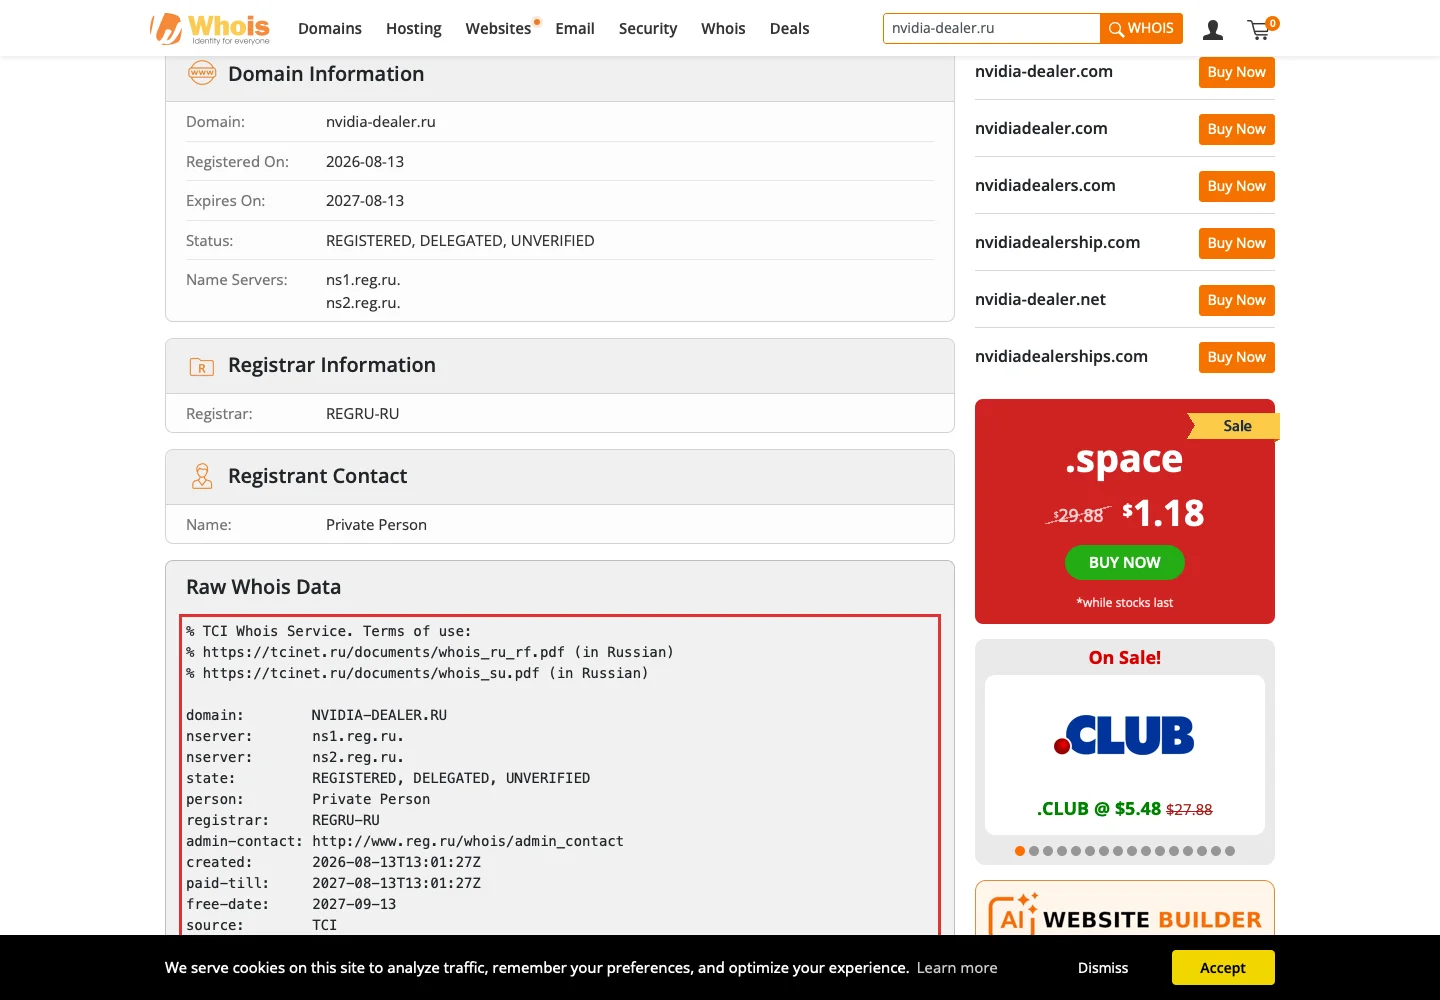Click nvidiadealership.com suggestion text
The height and width of the screenshot is (1000, 1440).
tap(1058, 243)
